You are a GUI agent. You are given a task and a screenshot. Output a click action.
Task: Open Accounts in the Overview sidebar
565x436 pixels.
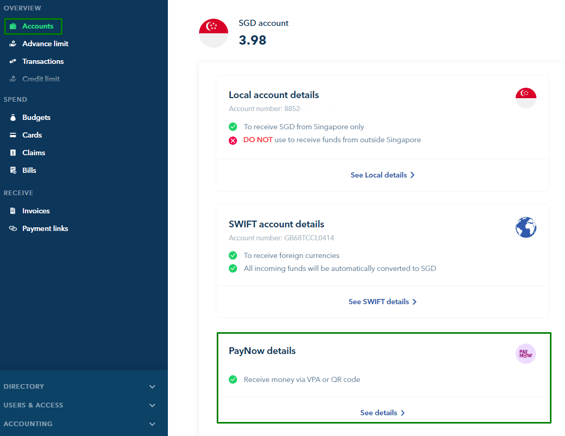[x=33, y=26]
